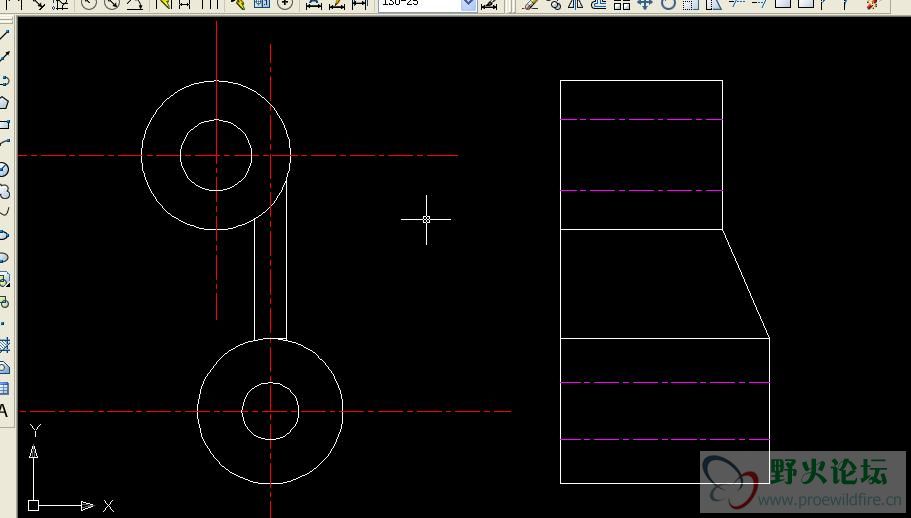Select the Ellipse tool
The width and height of the screenshot is (911, 518).
pos(5,235)
